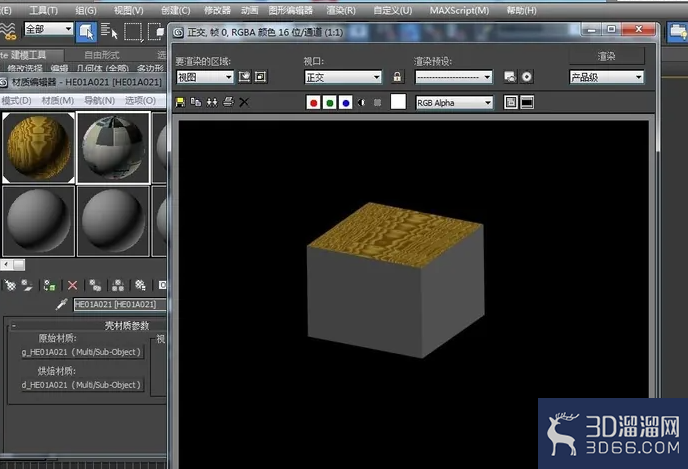Screen dimensions: 688x469
Task: Switch to the 自由形式 ribbon tab
Action: (x=101, y=55)
